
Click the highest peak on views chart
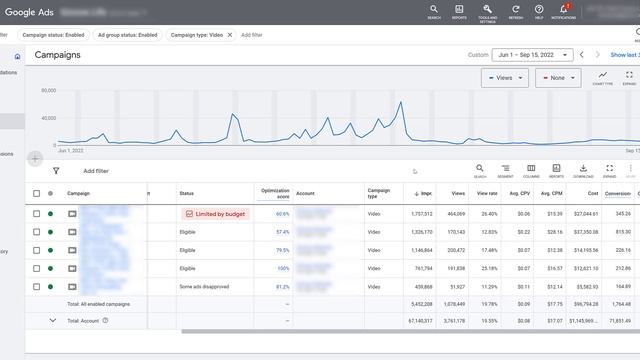pos(401,102)
